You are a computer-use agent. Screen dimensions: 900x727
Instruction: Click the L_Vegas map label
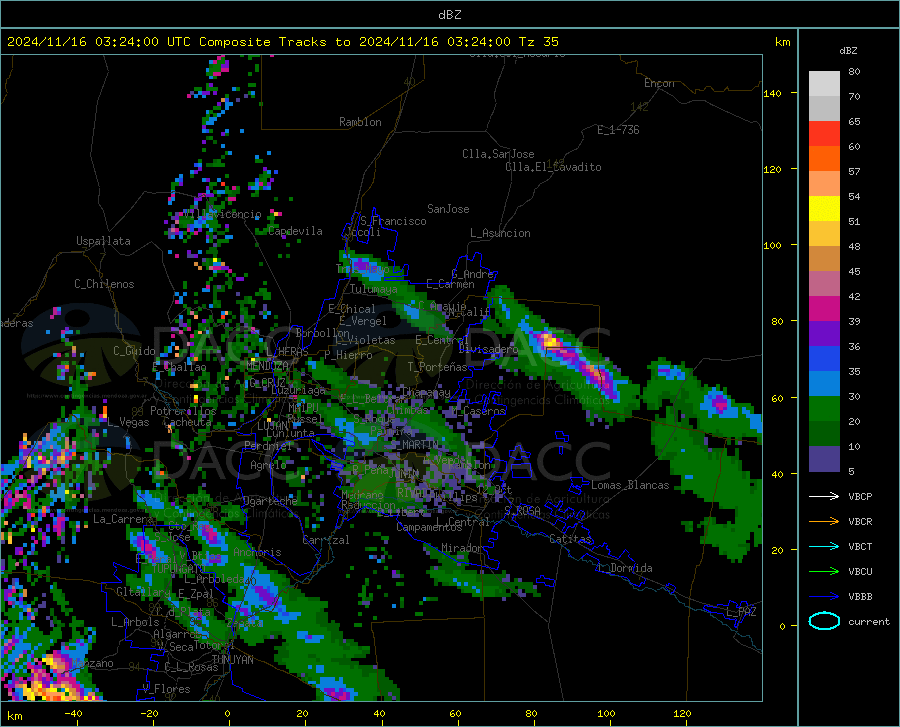tap(128, 422)
